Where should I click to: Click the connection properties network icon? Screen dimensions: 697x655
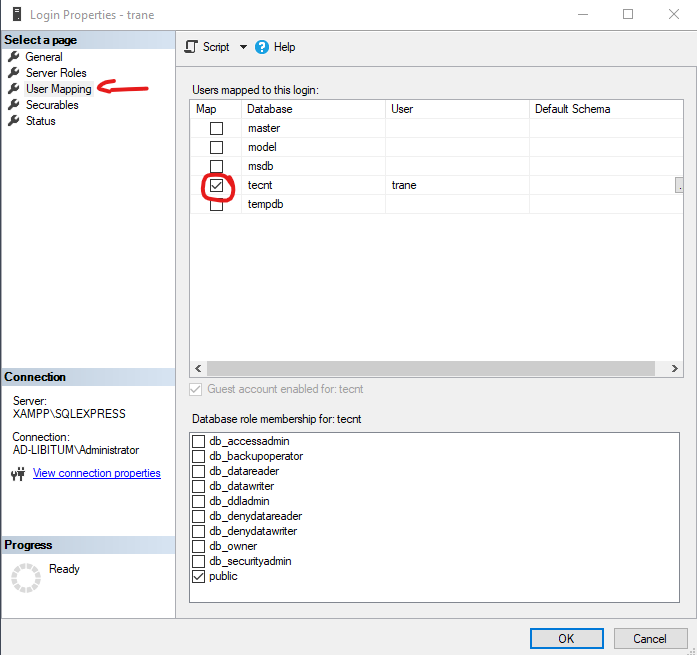click(17, 474)
